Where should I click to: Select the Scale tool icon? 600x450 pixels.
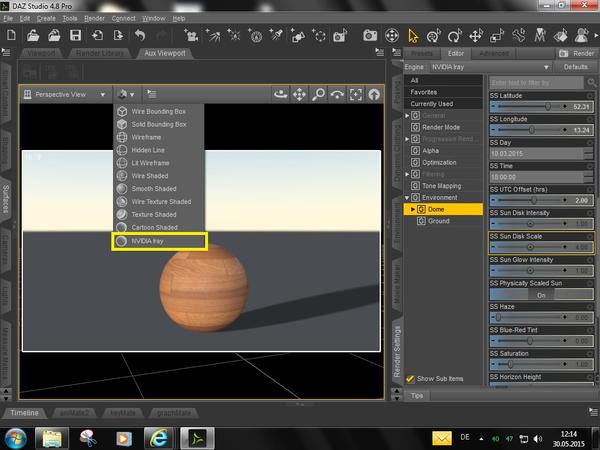click(x=497, y=36)
